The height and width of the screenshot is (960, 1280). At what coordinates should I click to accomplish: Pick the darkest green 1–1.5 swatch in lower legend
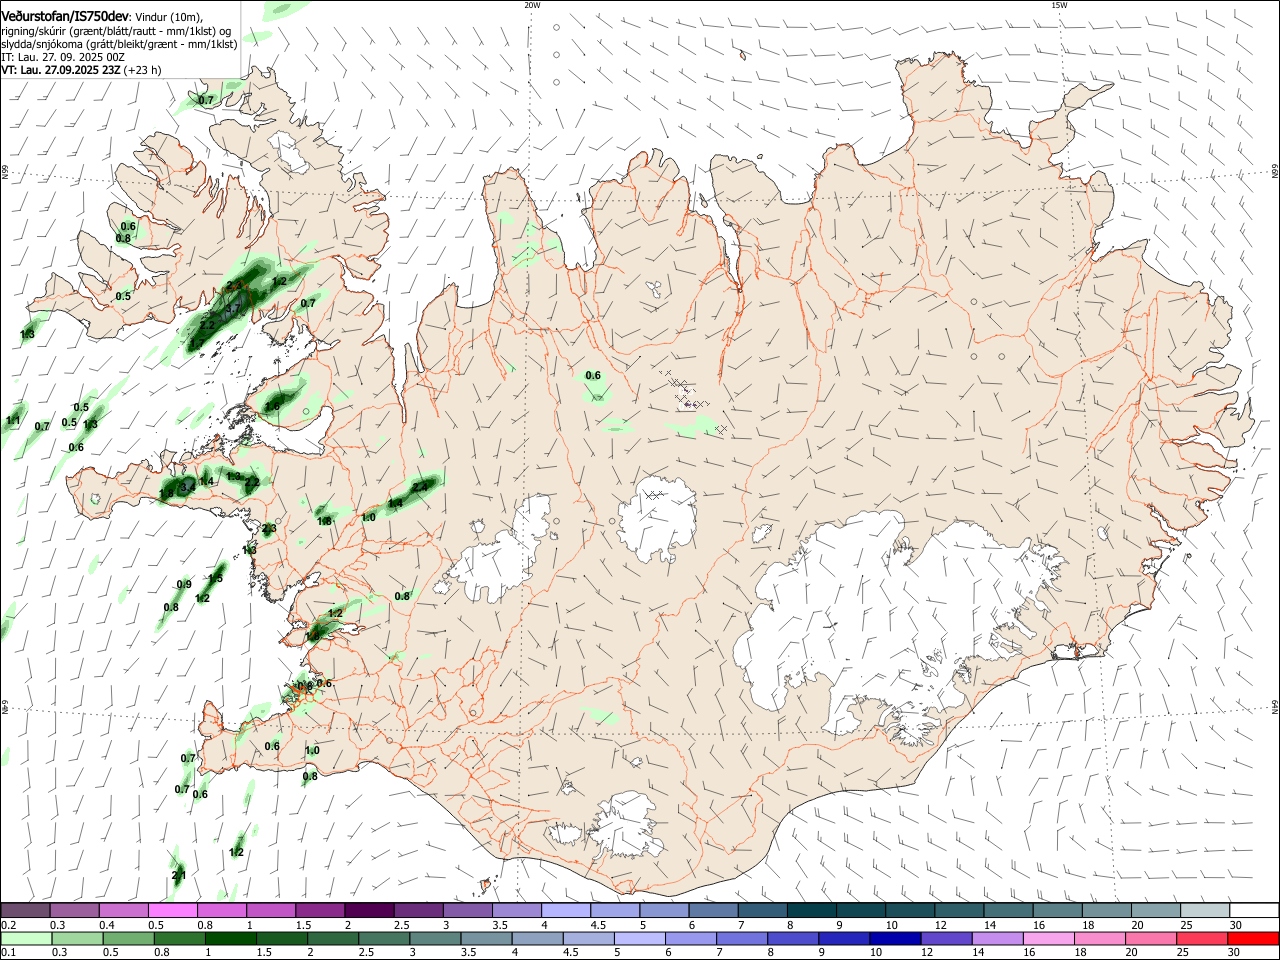point(233,938)
